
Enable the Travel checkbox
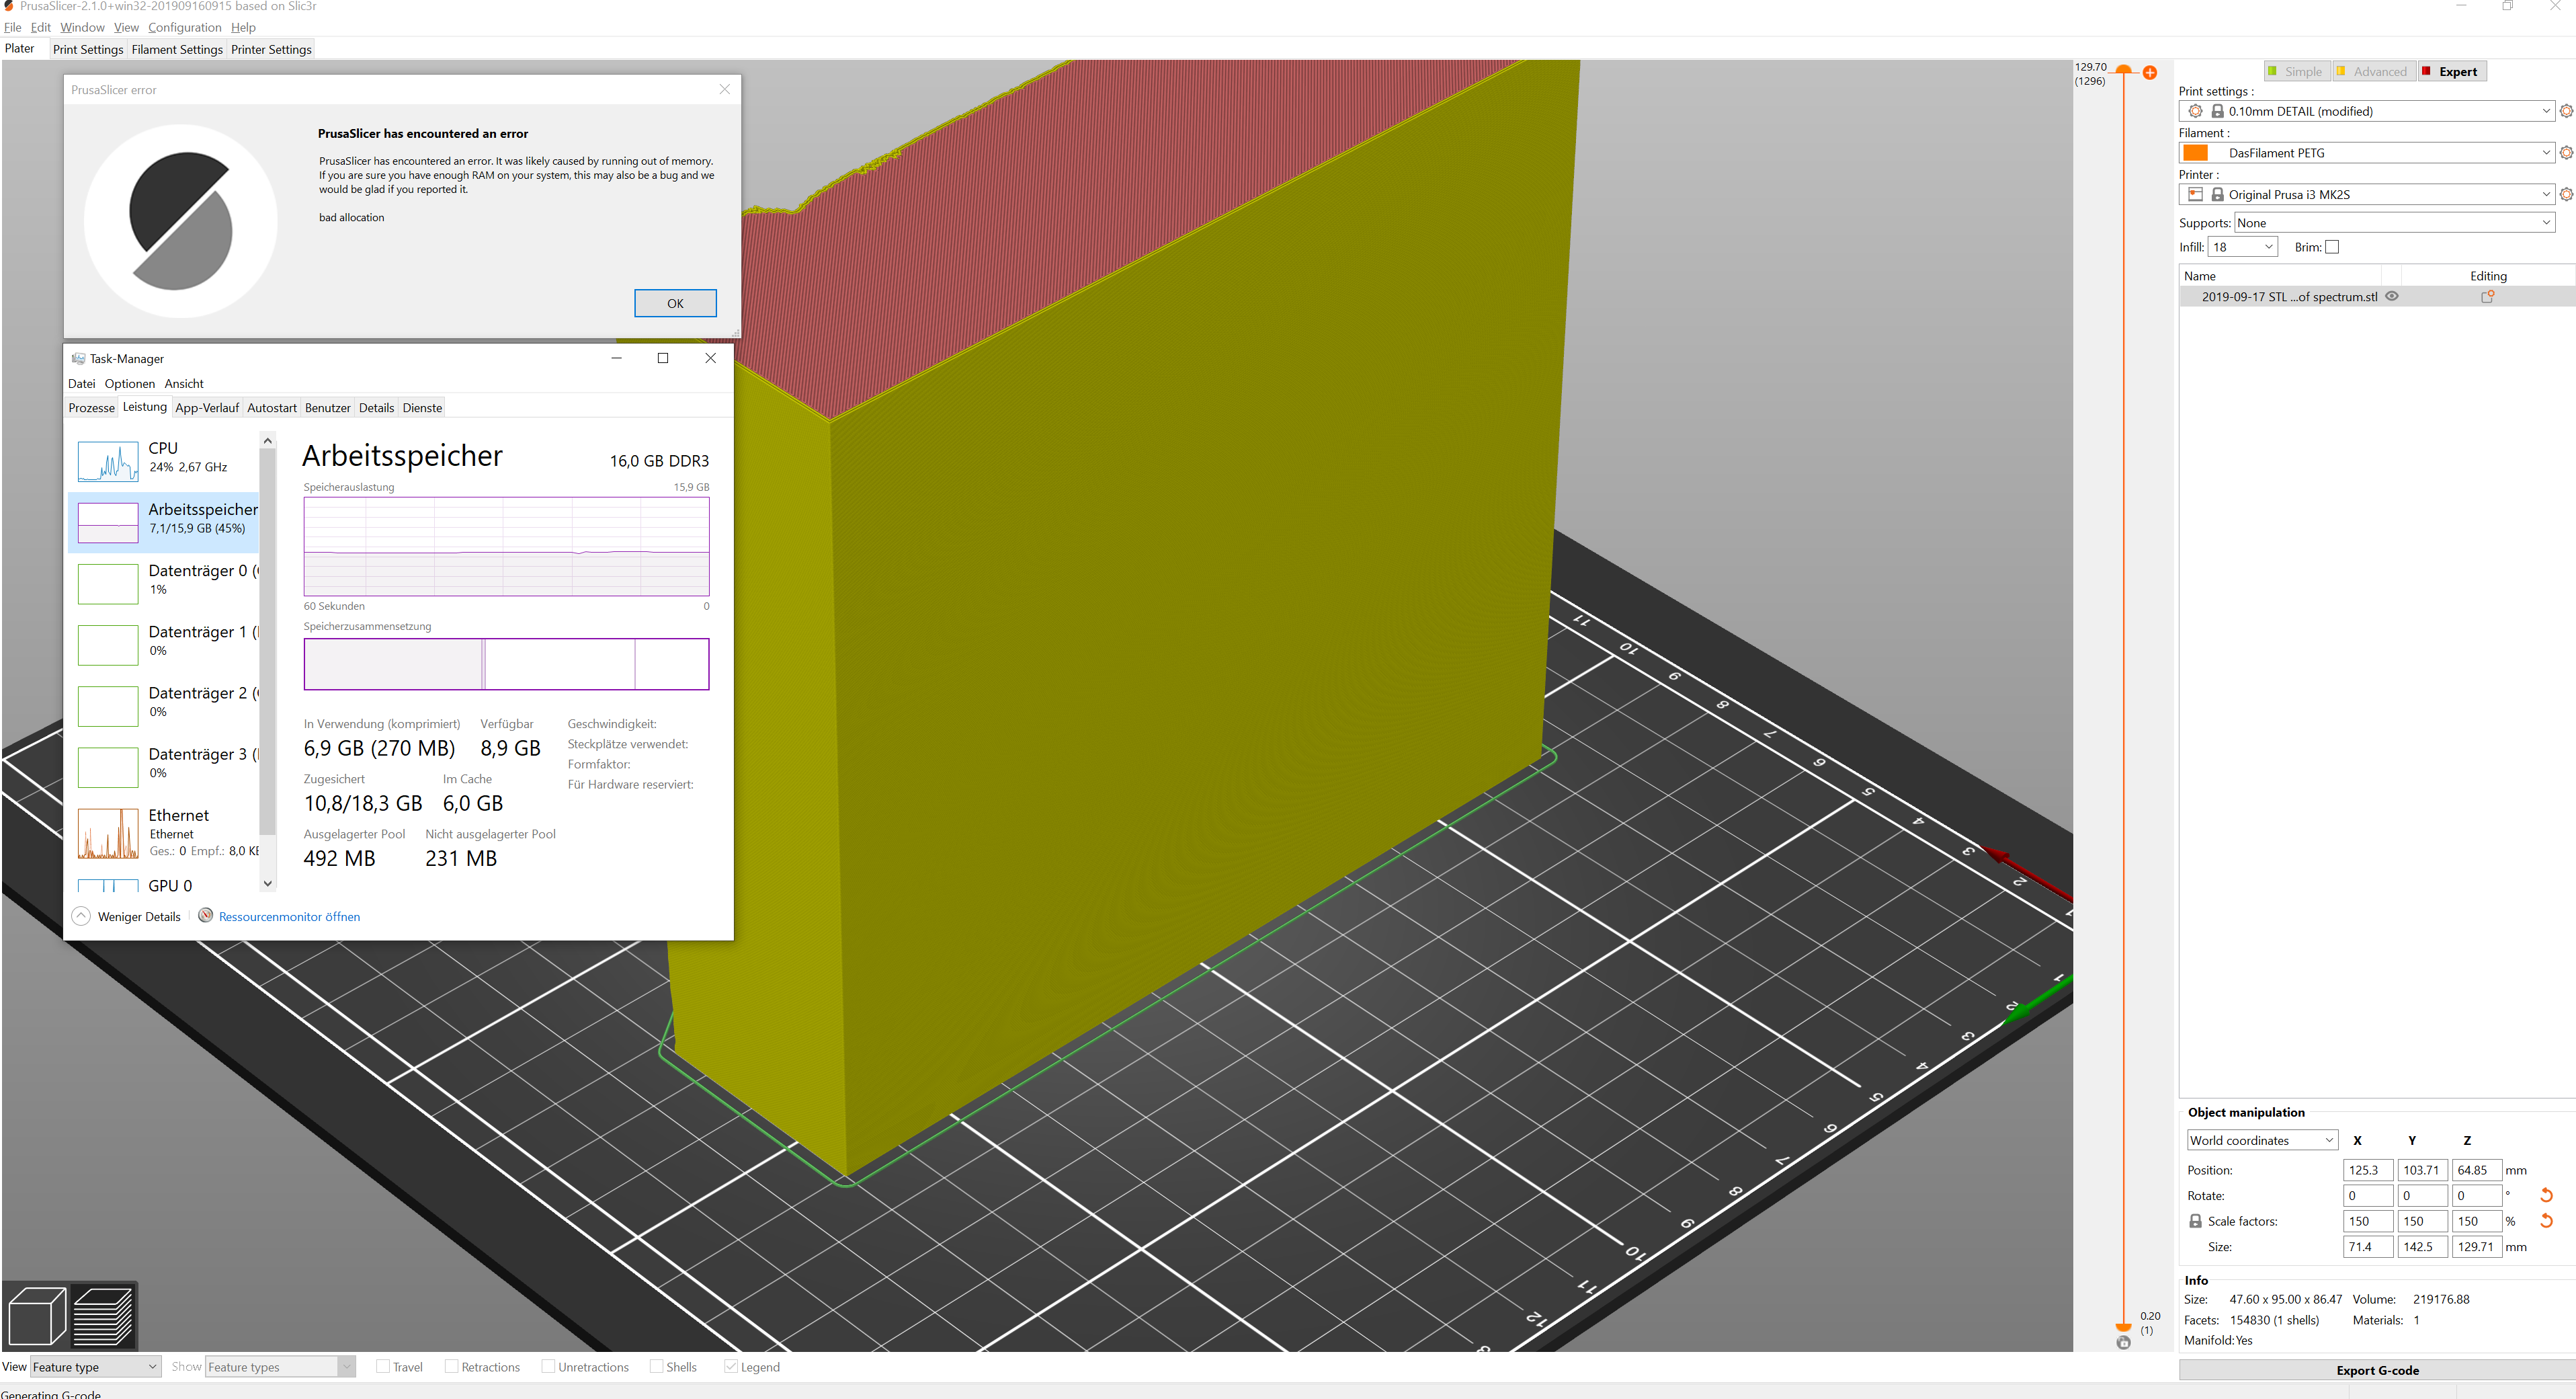click(x=383, y=1366)
